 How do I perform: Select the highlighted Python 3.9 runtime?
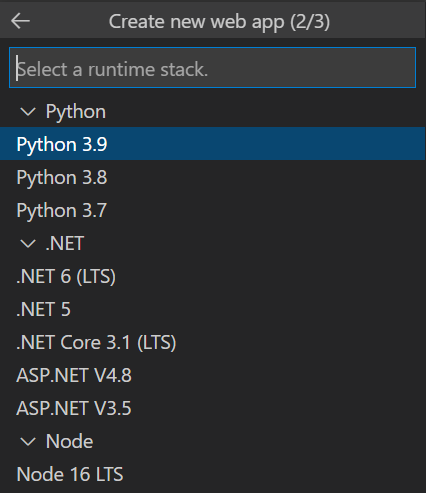click(x=213, y=144)
